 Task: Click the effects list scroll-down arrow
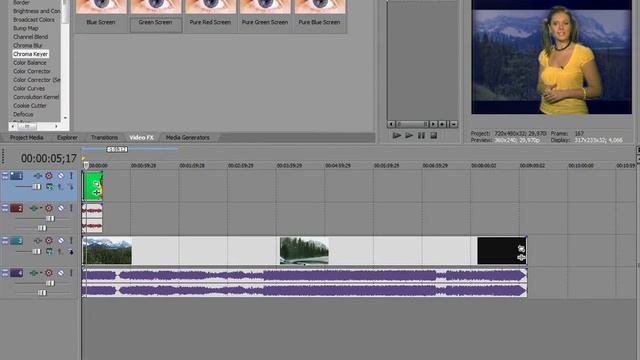click(x=65, y=118)
